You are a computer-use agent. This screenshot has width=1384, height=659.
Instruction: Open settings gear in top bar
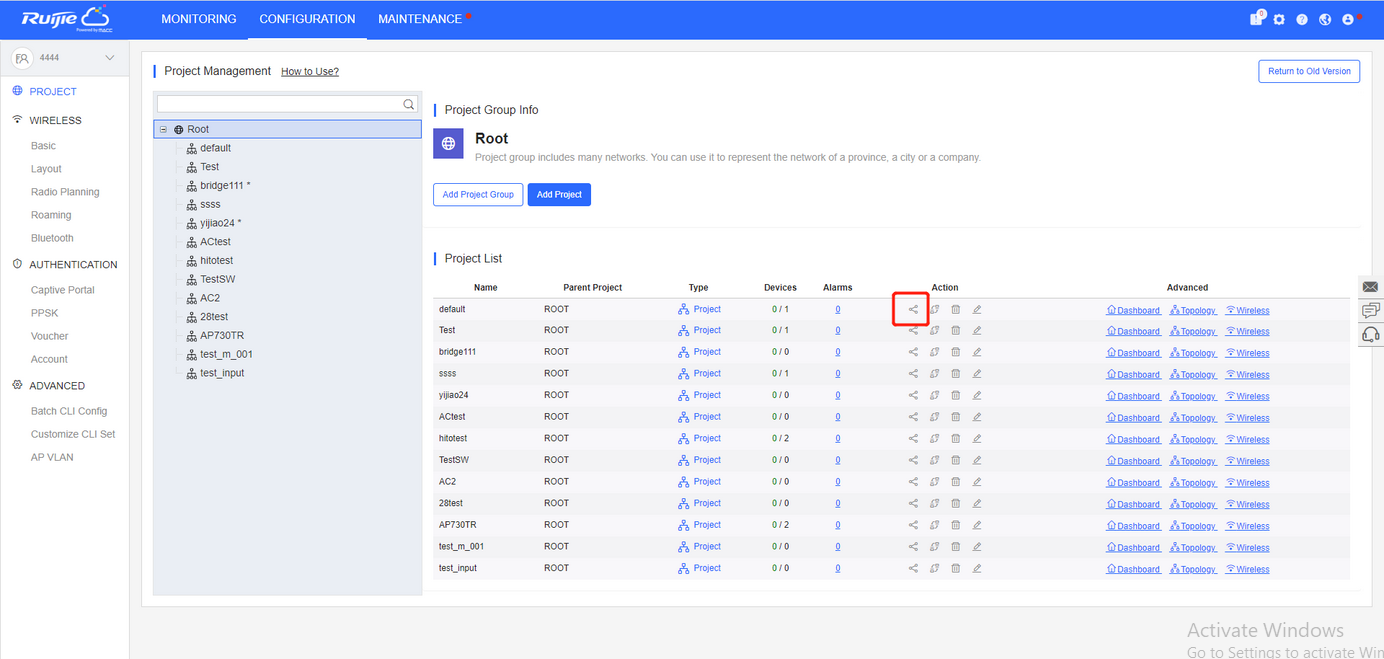(1279, 19)
